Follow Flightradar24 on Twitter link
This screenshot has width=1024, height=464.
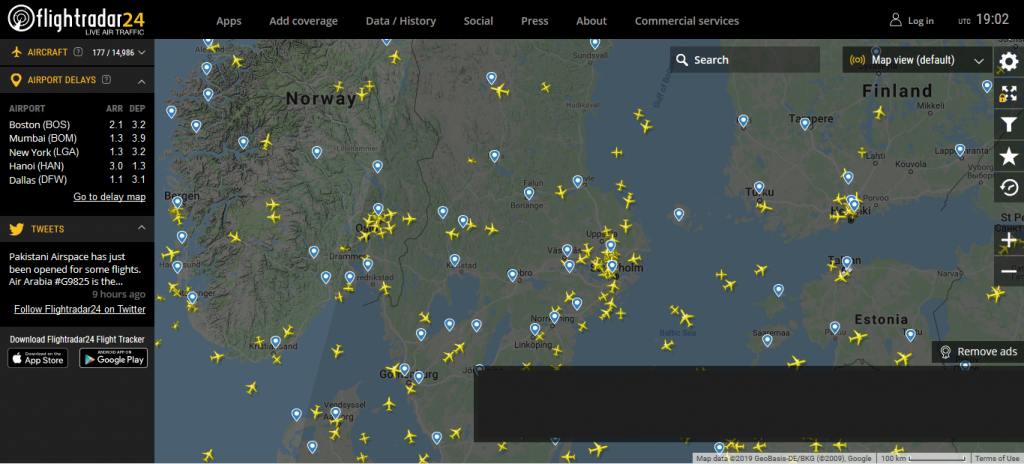pos(79,309)
